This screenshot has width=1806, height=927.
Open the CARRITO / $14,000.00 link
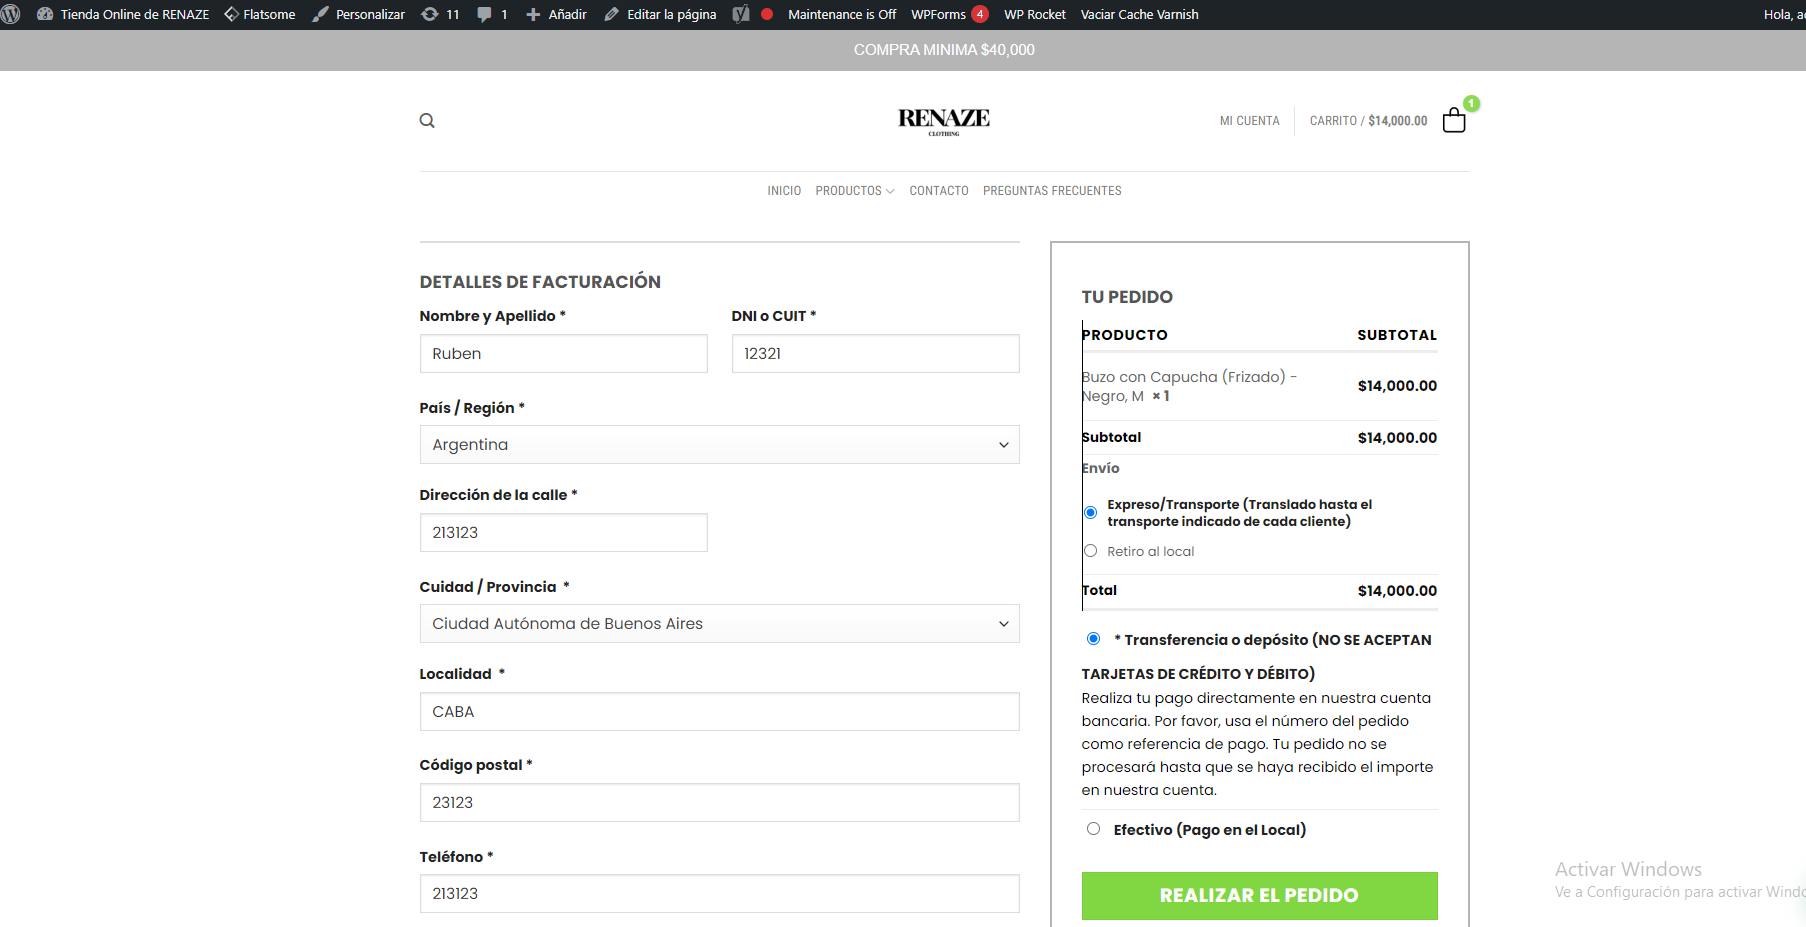[x=1368, y=121]
